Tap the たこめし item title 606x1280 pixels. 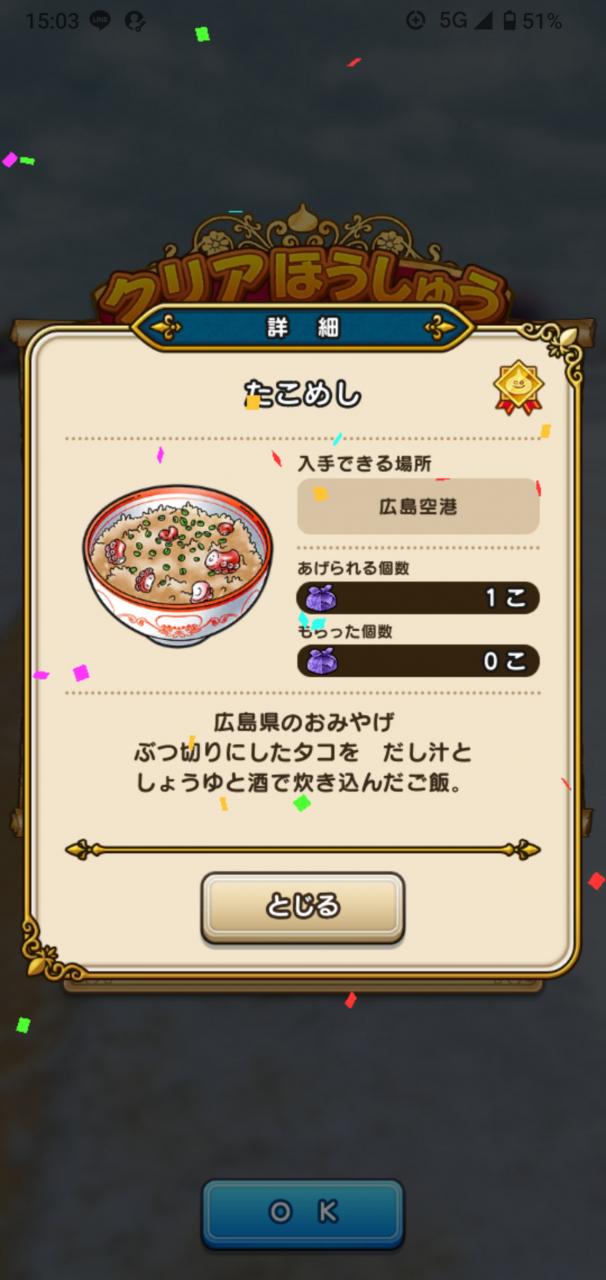pos(302,394)
